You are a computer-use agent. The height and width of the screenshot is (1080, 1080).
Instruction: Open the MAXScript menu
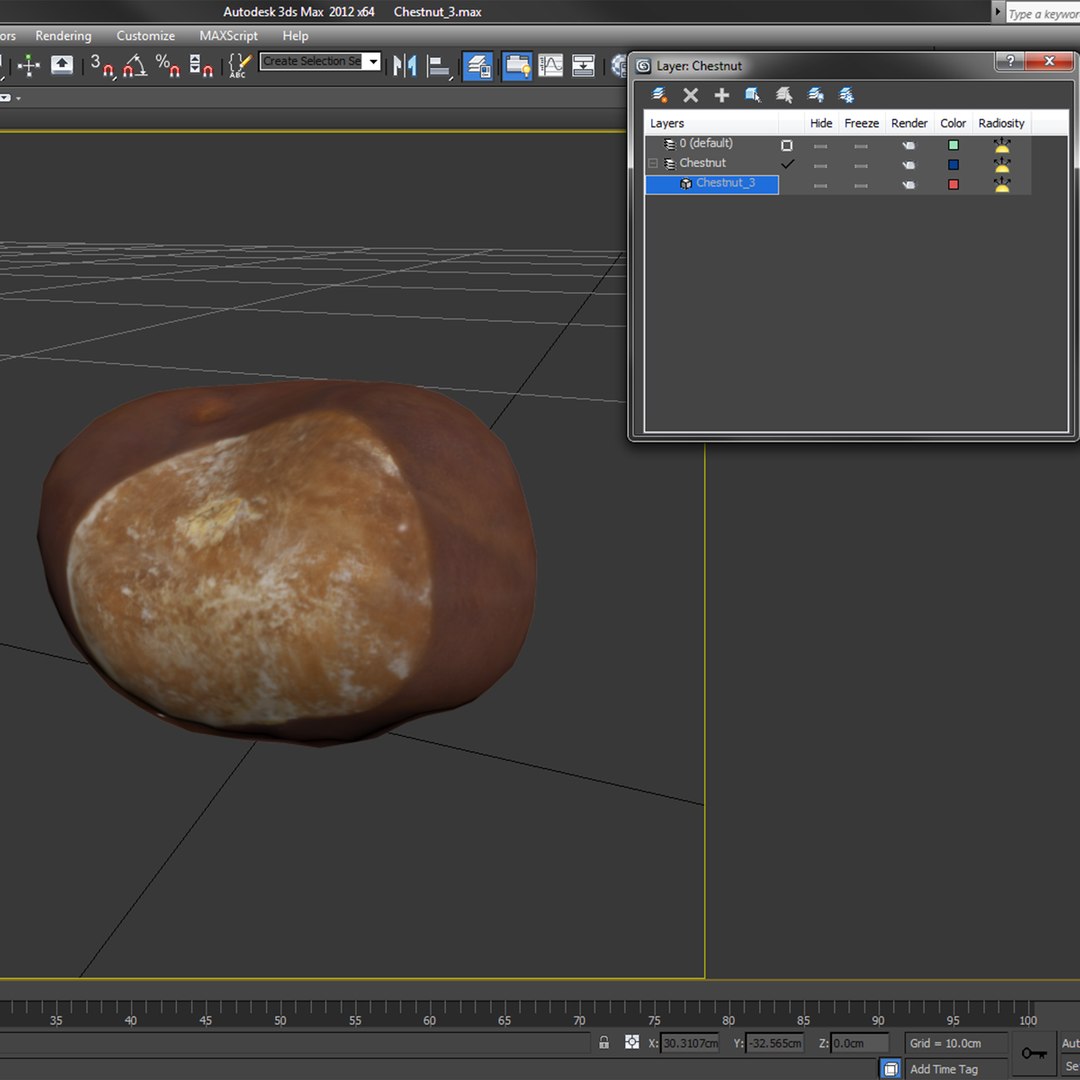[229, 36]
